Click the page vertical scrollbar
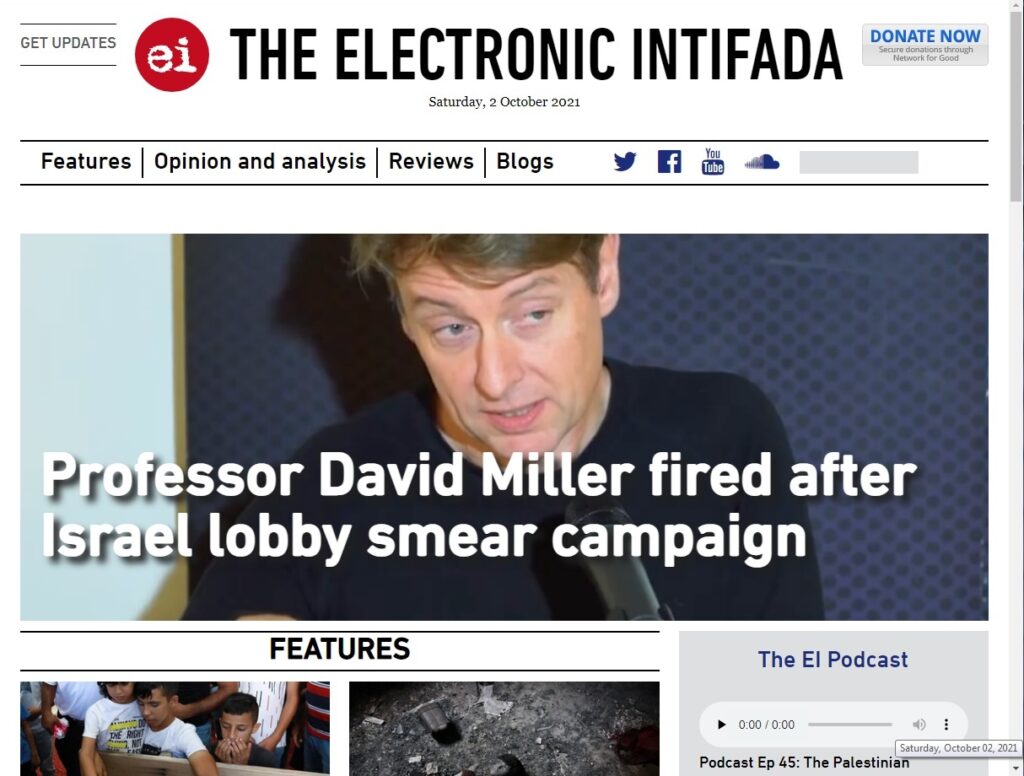Image resolution: width=1024 pixels, height=776 pixels. [1017, 388]
